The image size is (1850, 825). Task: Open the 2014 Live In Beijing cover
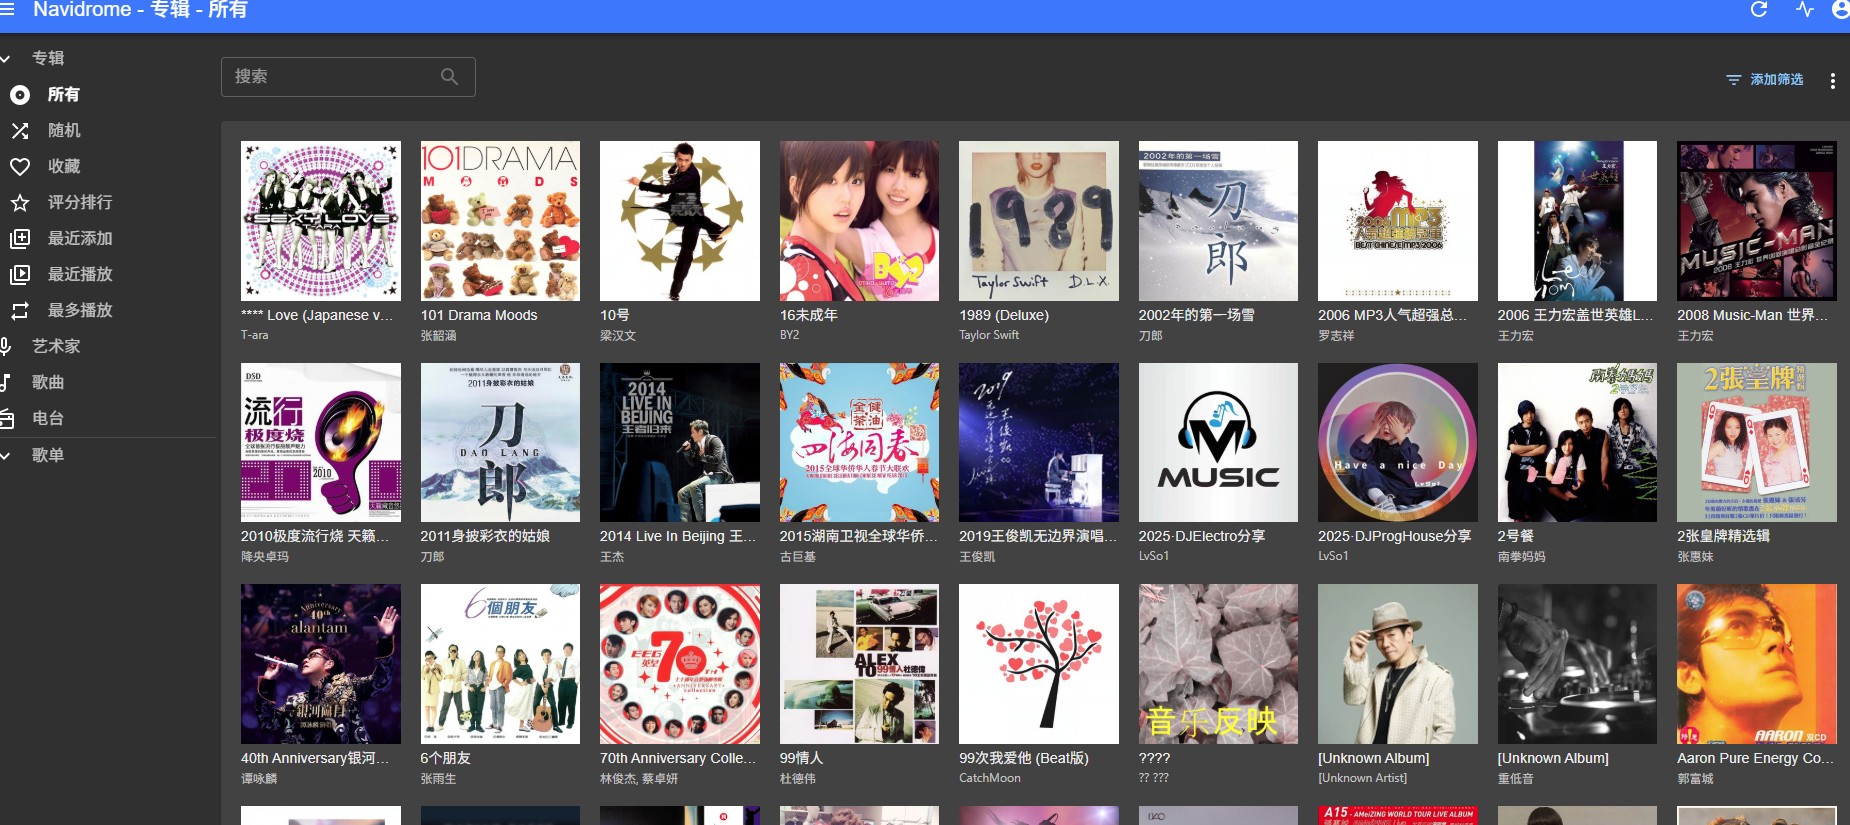[x=680, y=442]
